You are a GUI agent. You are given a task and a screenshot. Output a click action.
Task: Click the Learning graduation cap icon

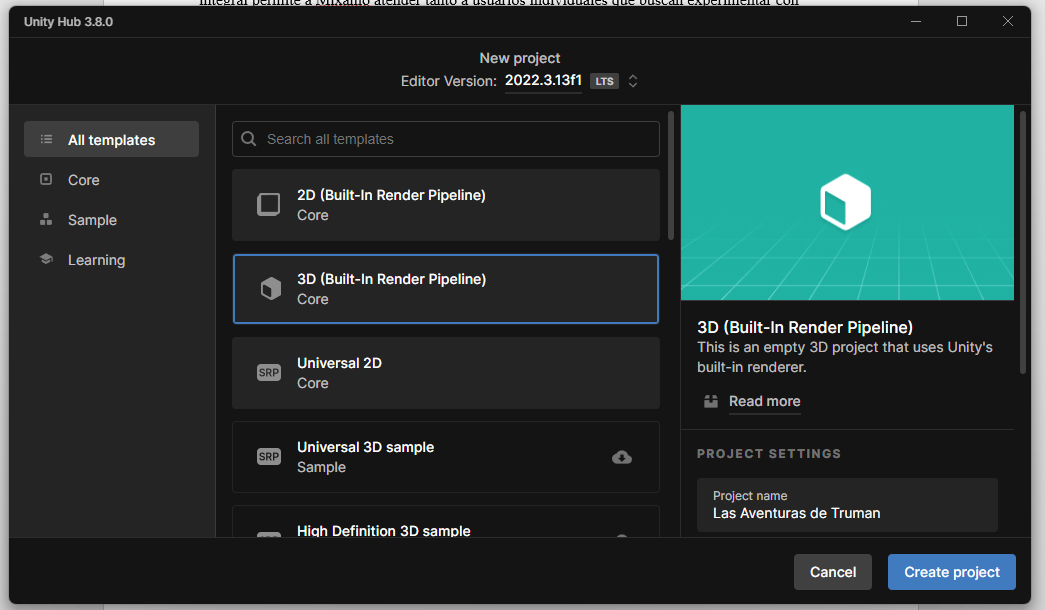coord(46,259)
